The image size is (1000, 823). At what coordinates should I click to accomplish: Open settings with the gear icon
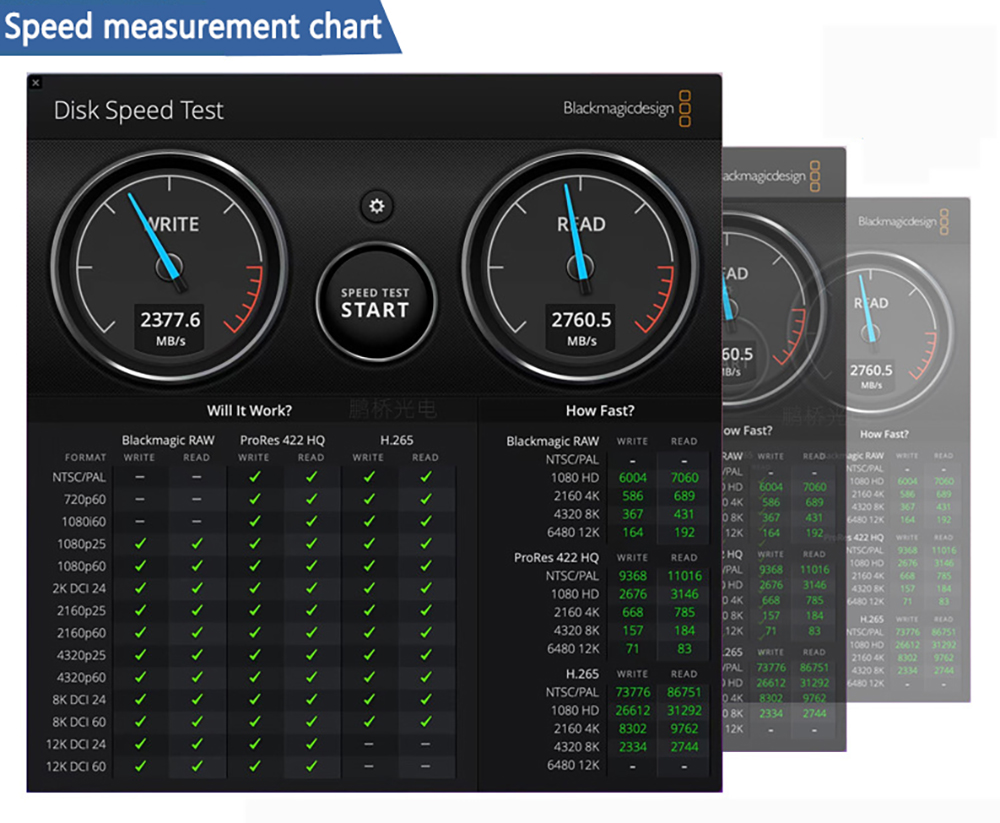point(376,206)
